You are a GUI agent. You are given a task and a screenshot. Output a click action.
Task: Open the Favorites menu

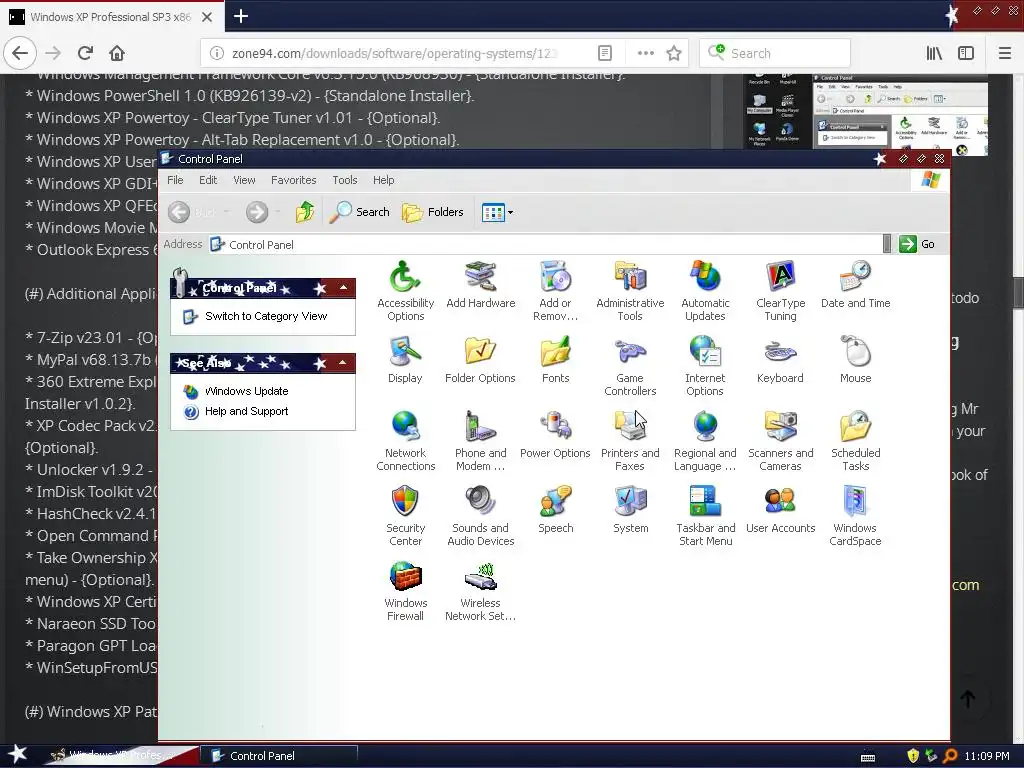click(x=294, y=180)
